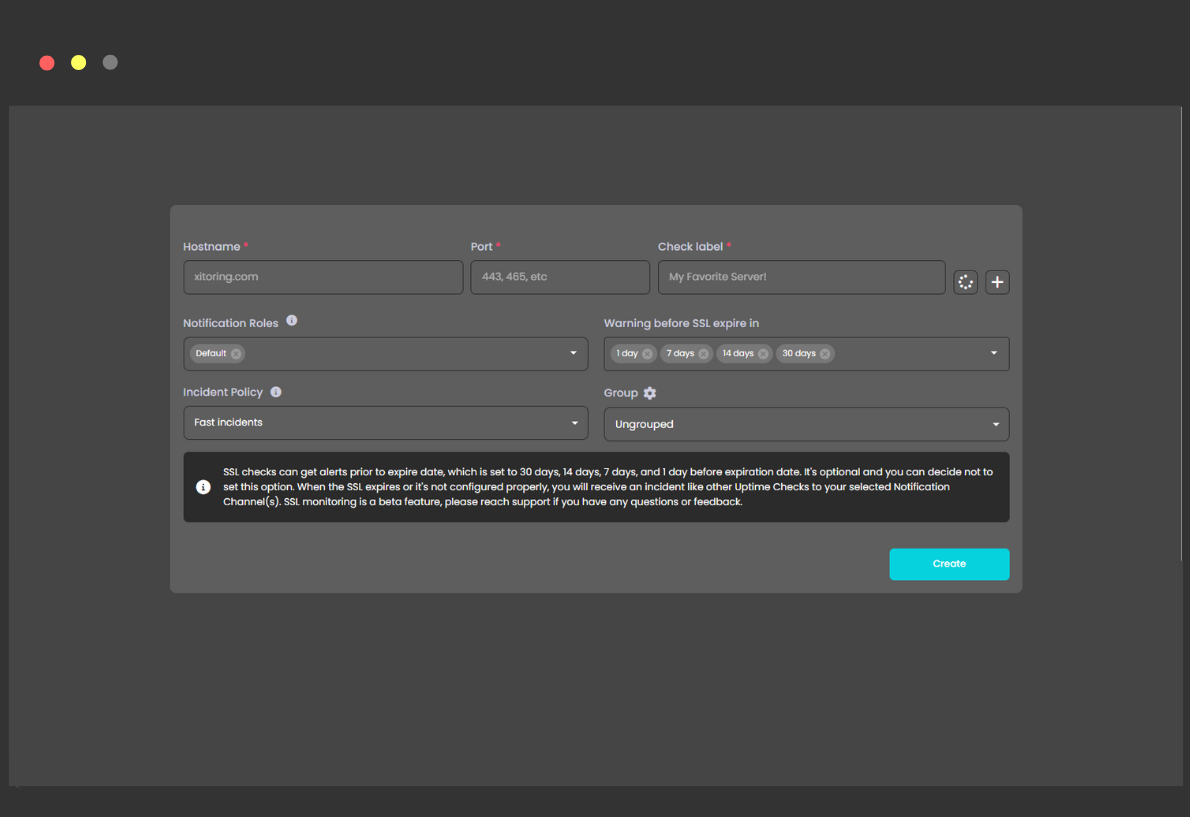Remove the 7 days warning chip

(704, 354)
